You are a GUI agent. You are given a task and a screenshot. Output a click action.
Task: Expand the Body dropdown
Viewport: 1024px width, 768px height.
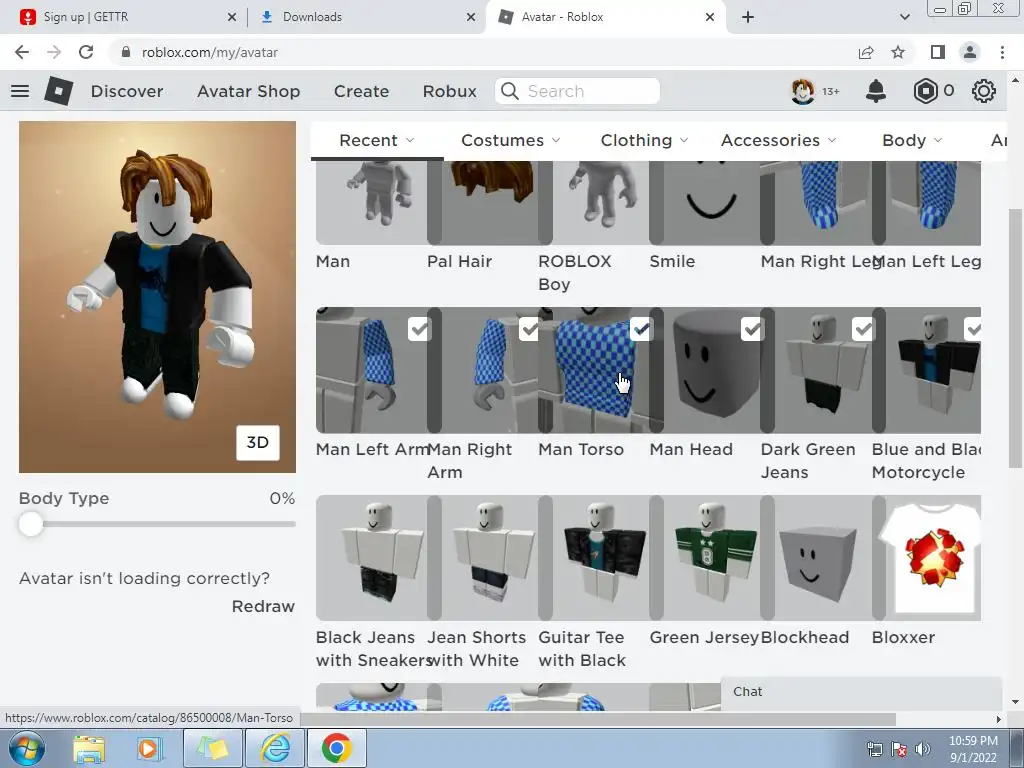click(912, 140)
